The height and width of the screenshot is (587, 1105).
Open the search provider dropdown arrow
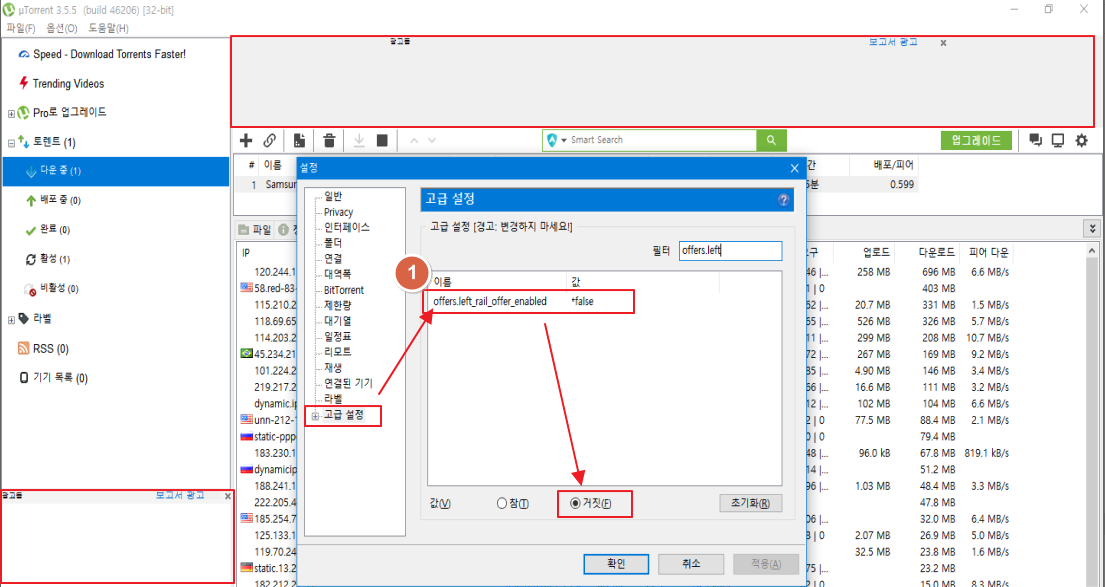[564, 140]
